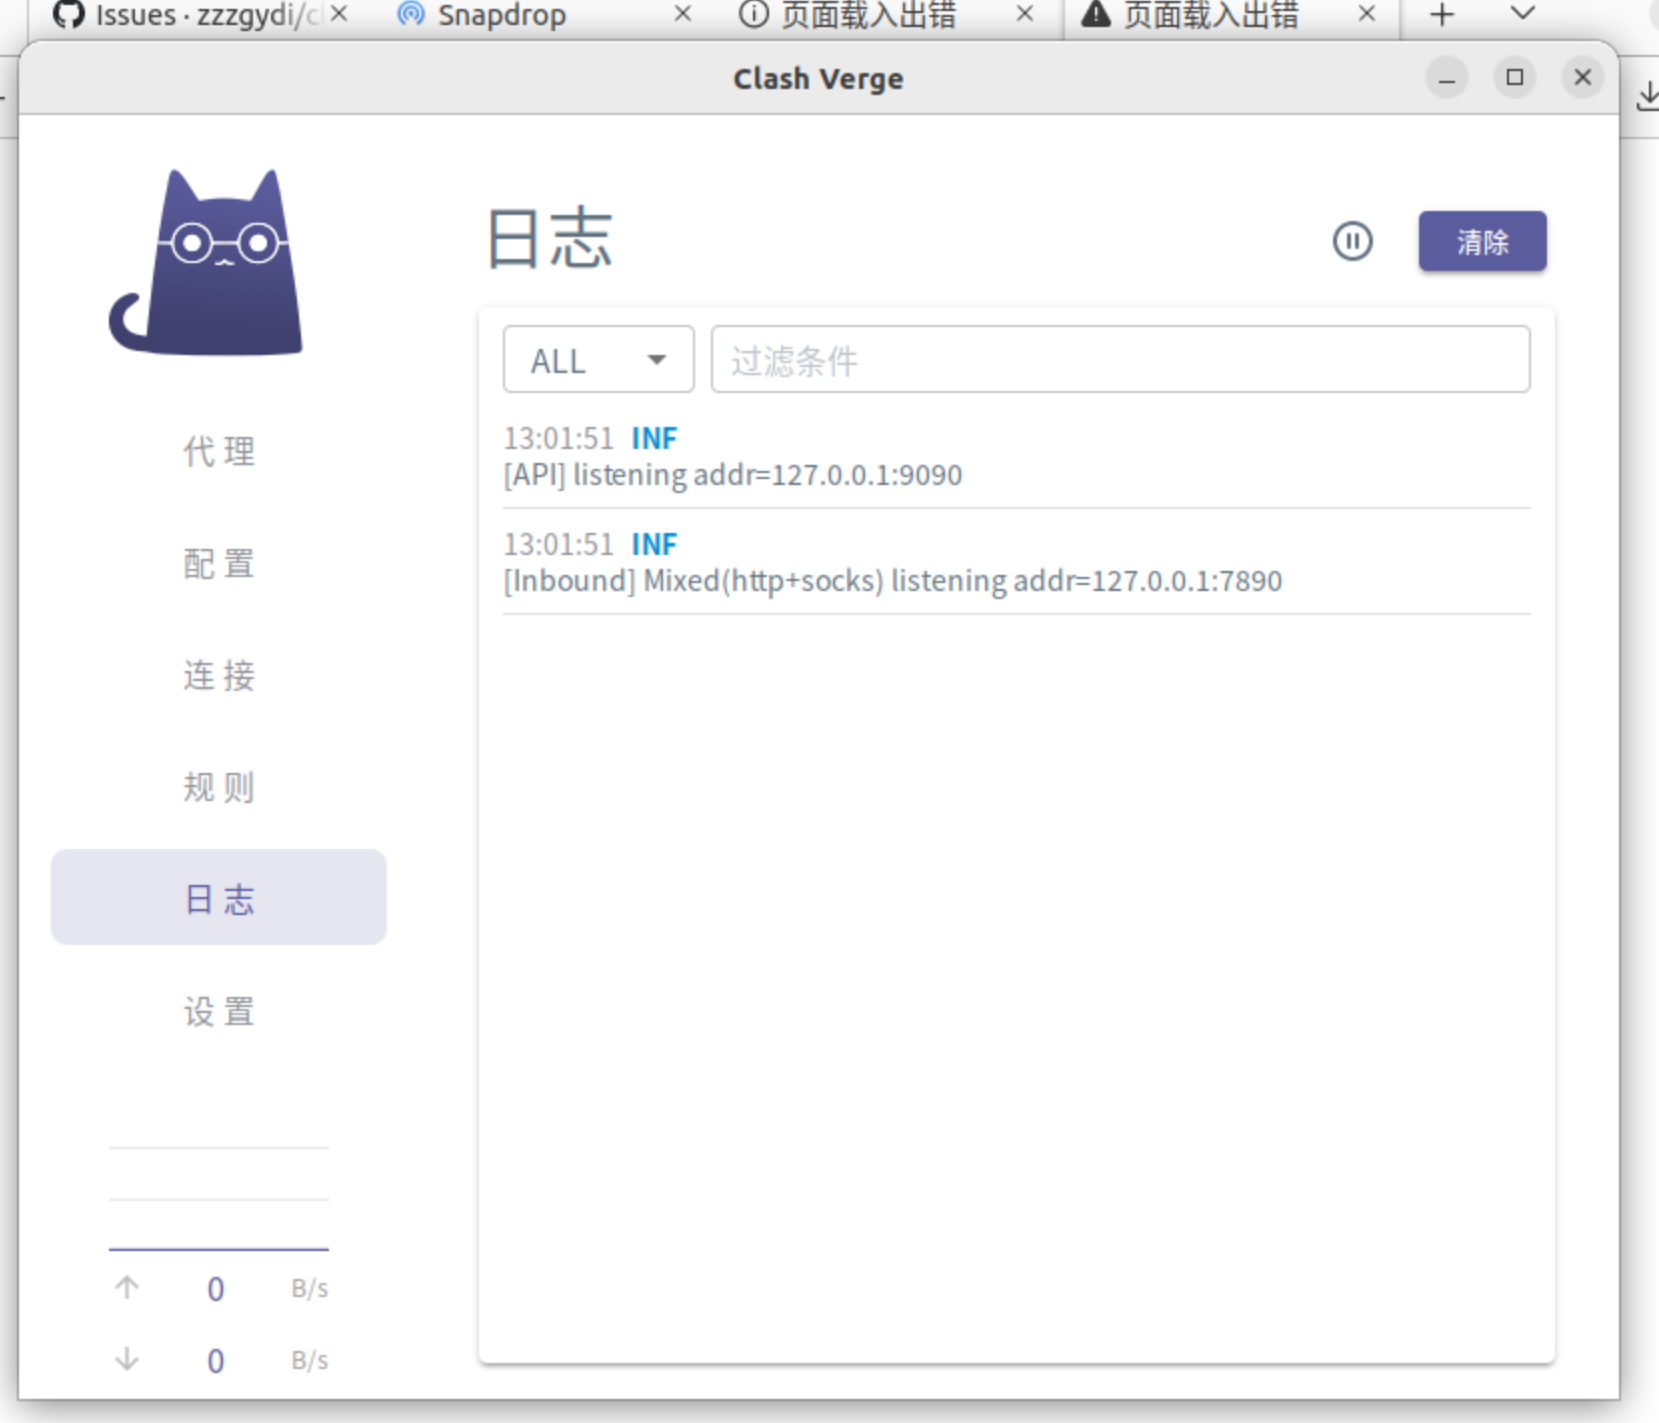Select the 日志 sidebar item
The width and height of the screenshot is (1659, 1423).
point(219,898)
